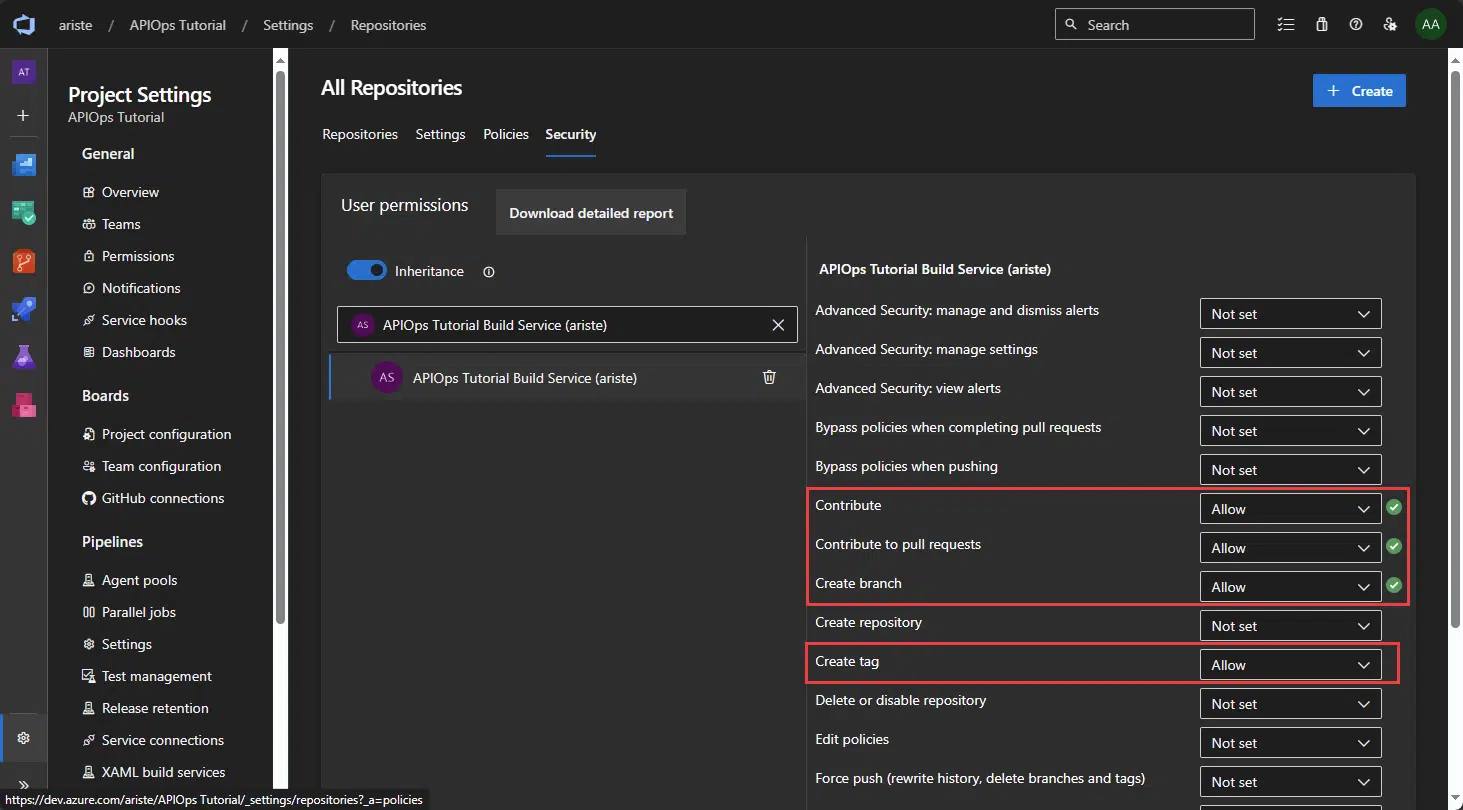This screenshot has width=1463, height=810.
Task: Open the Force push permission dropdown
Action: pyautogui.click(x=1290, y=781)
